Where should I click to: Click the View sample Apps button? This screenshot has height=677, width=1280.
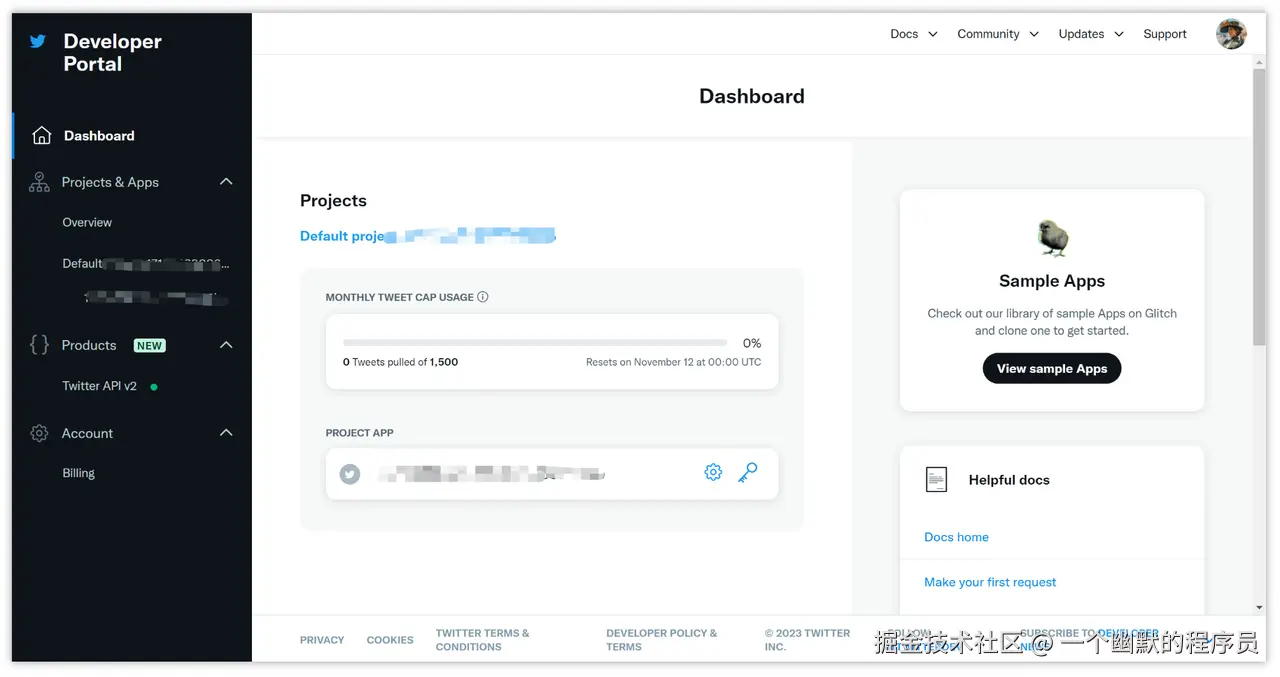(1052, 368)
